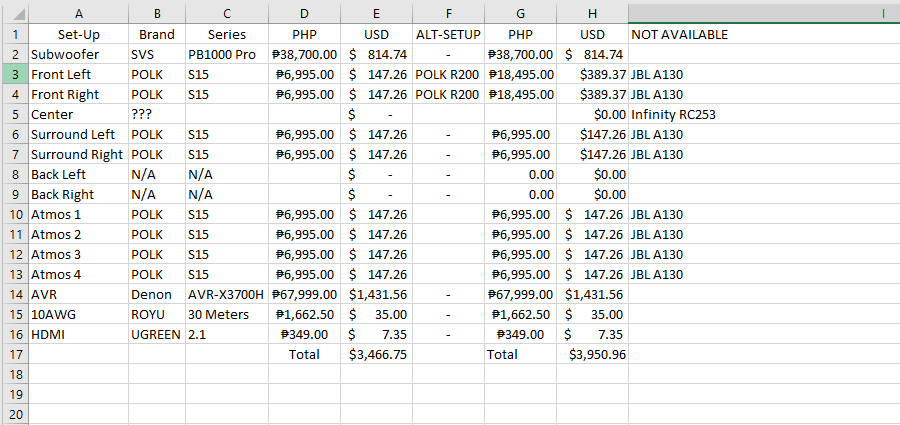Viewport: 900px width, 425px height.
Task: Select the '???' brand cell
Action: [157, 114]
